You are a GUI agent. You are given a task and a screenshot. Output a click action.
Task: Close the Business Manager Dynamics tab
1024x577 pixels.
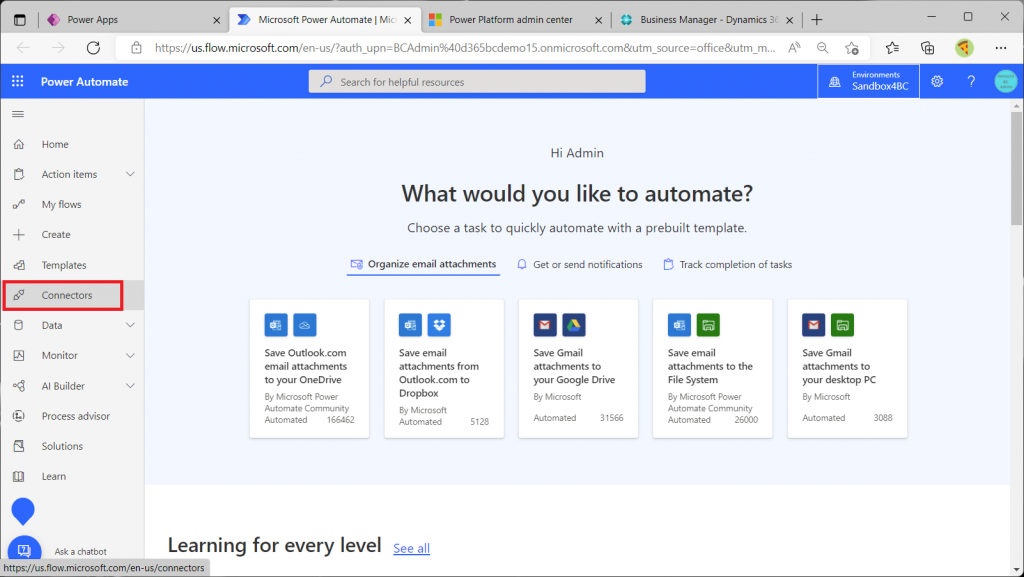(x=790, y=20)
